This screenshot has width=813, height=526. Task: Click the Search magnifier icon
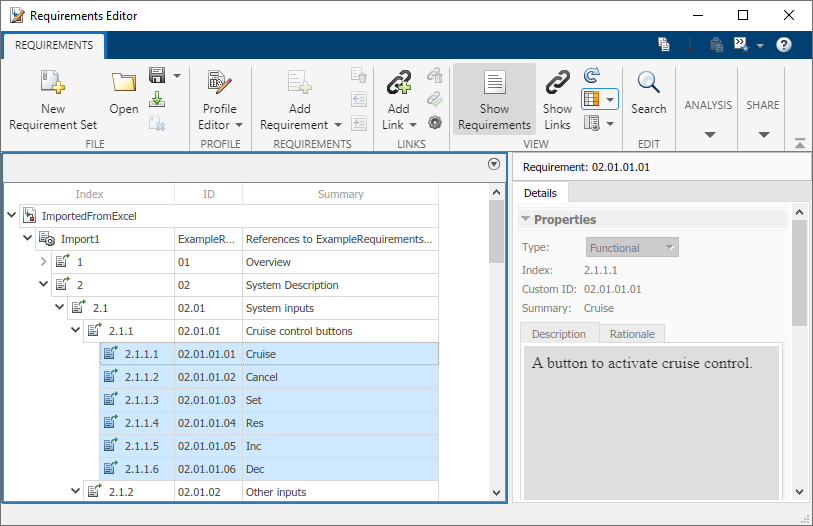pyautogui.click(x=648, y=82)
